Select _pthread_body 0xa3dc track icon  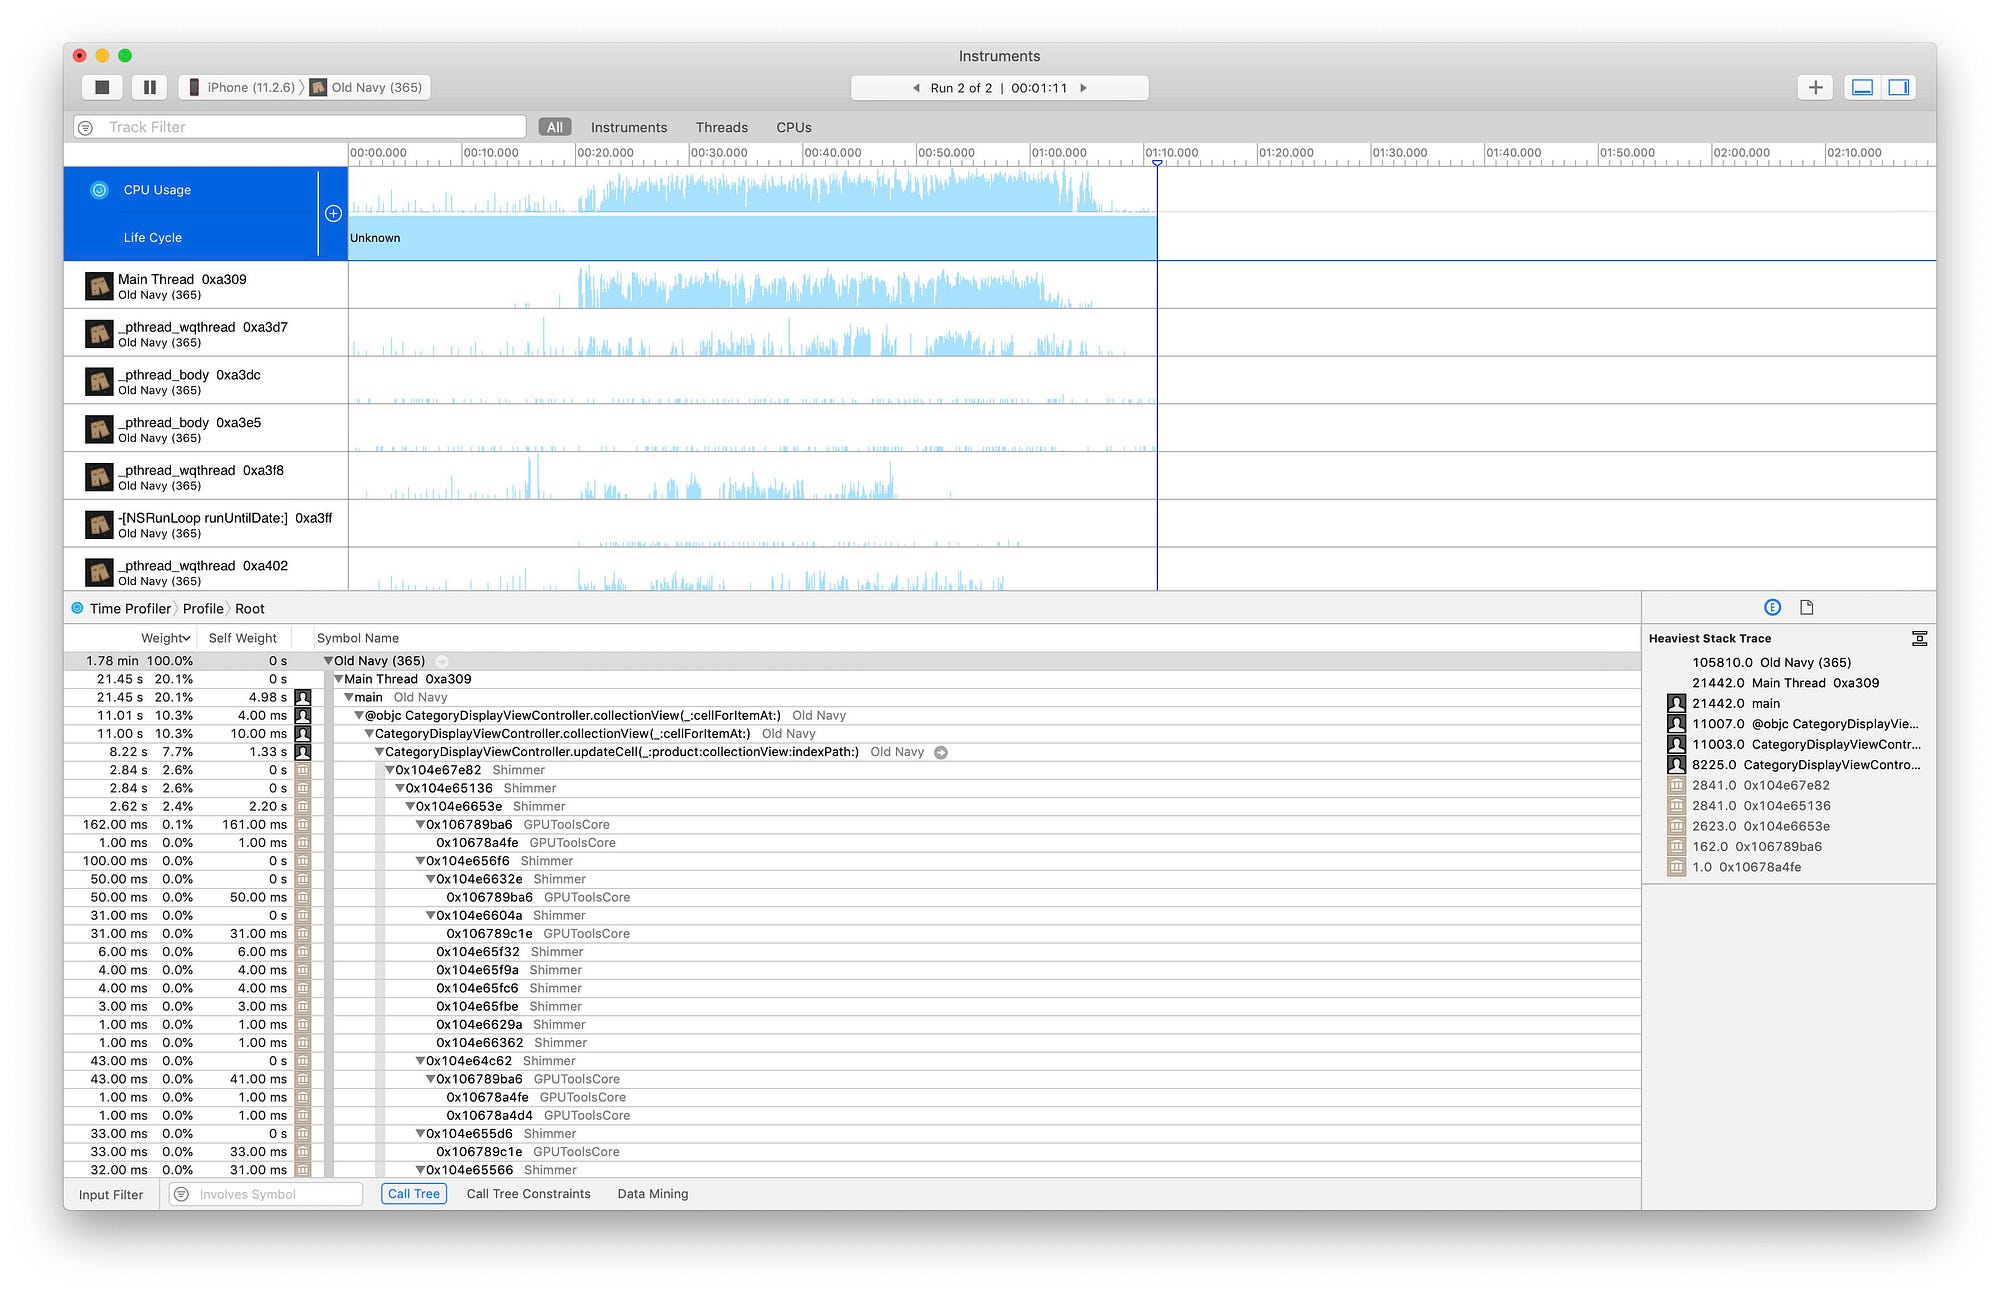[x=99, y=382]
